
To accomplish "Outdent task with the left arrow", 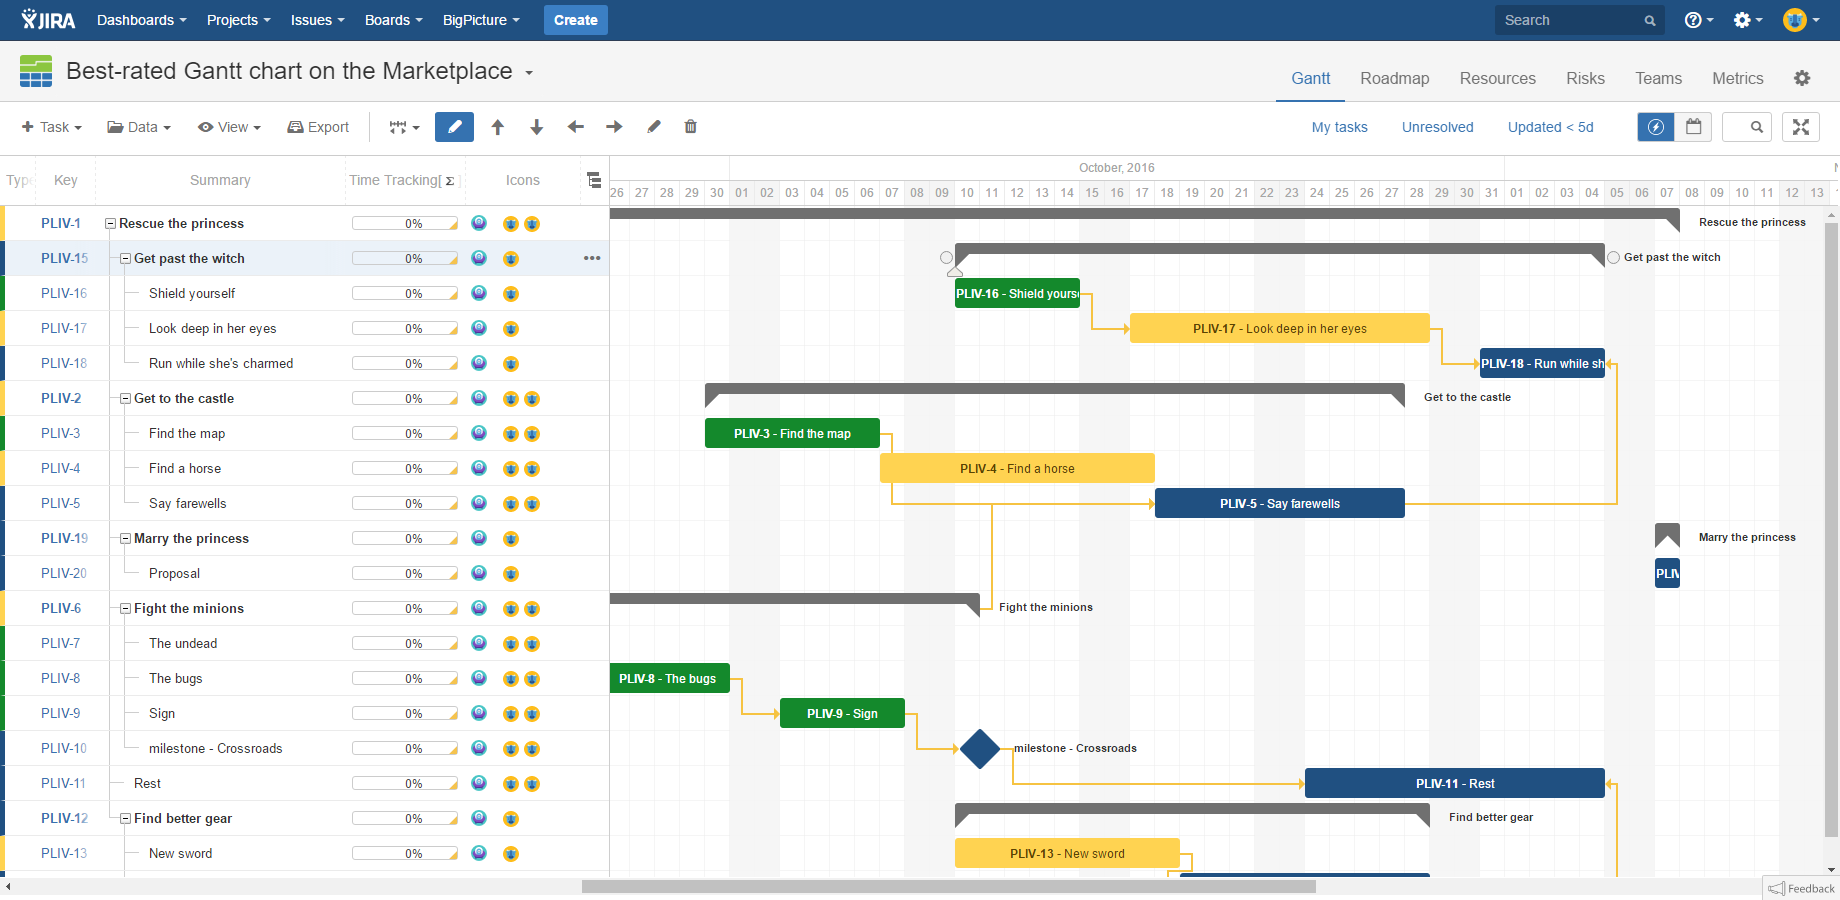I will point(575,127).
